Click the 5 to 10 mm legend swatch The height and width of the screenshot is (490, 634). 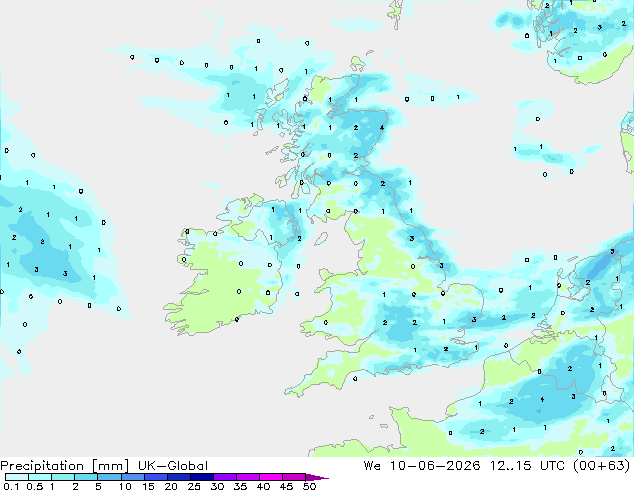coord(109,477)
